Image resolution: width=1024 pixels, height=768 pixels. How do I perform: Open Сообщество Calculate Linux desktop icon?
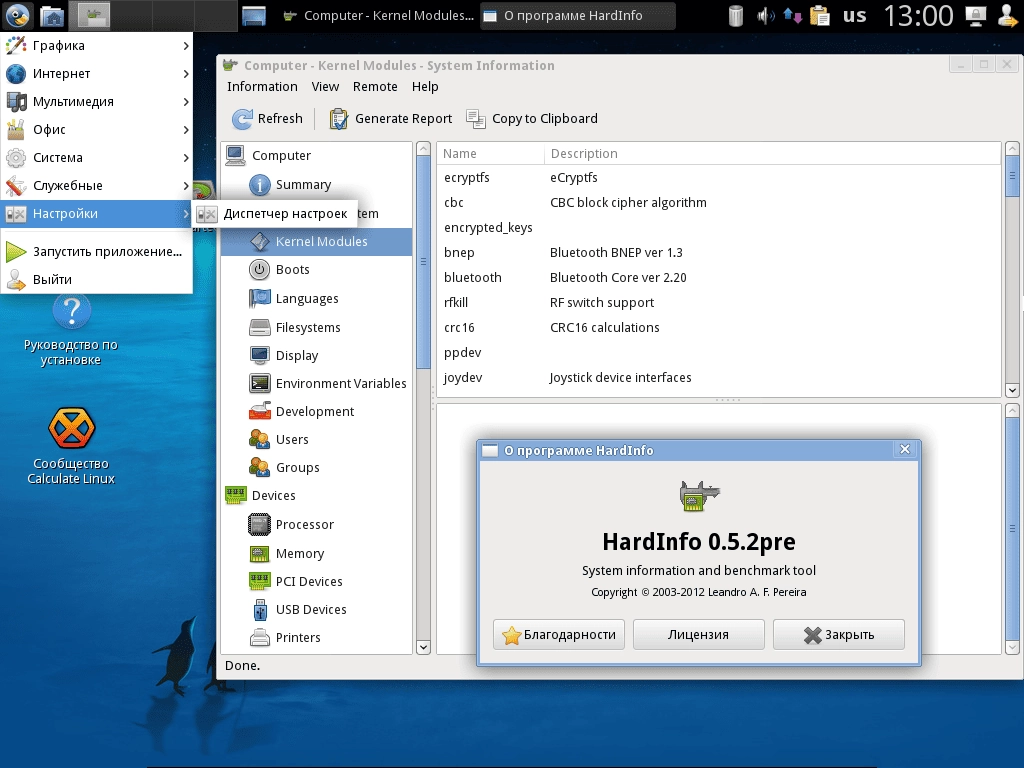tap(71, 446)
